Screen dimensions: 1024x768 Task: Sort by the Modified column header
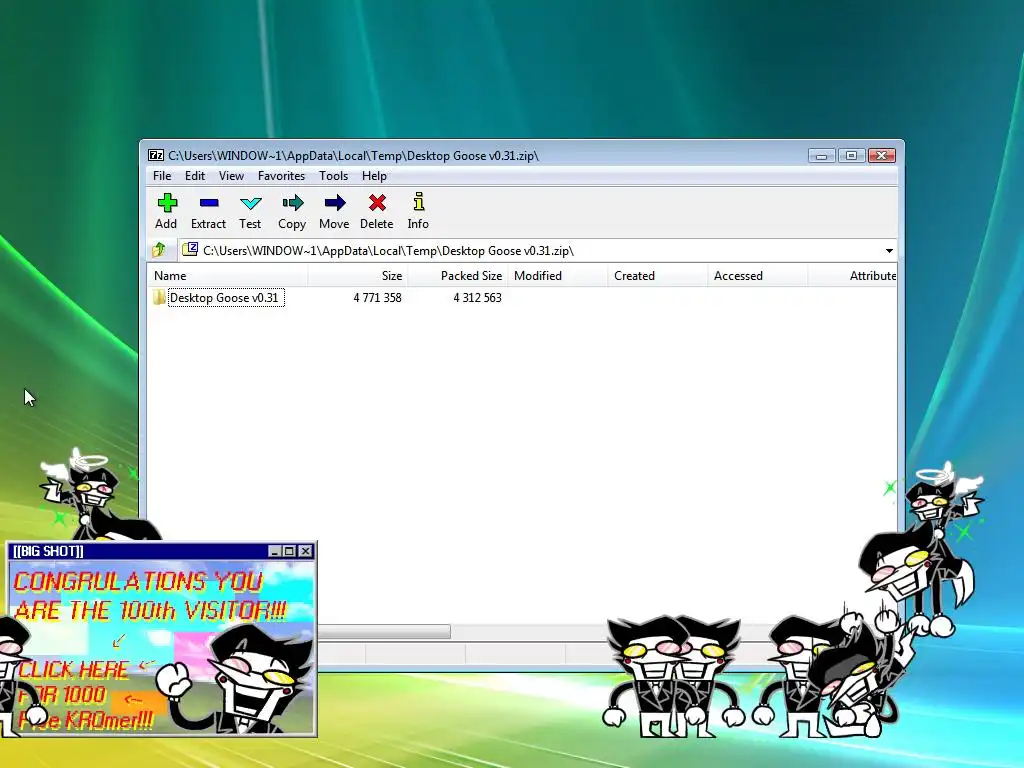(x=558, y=276)
